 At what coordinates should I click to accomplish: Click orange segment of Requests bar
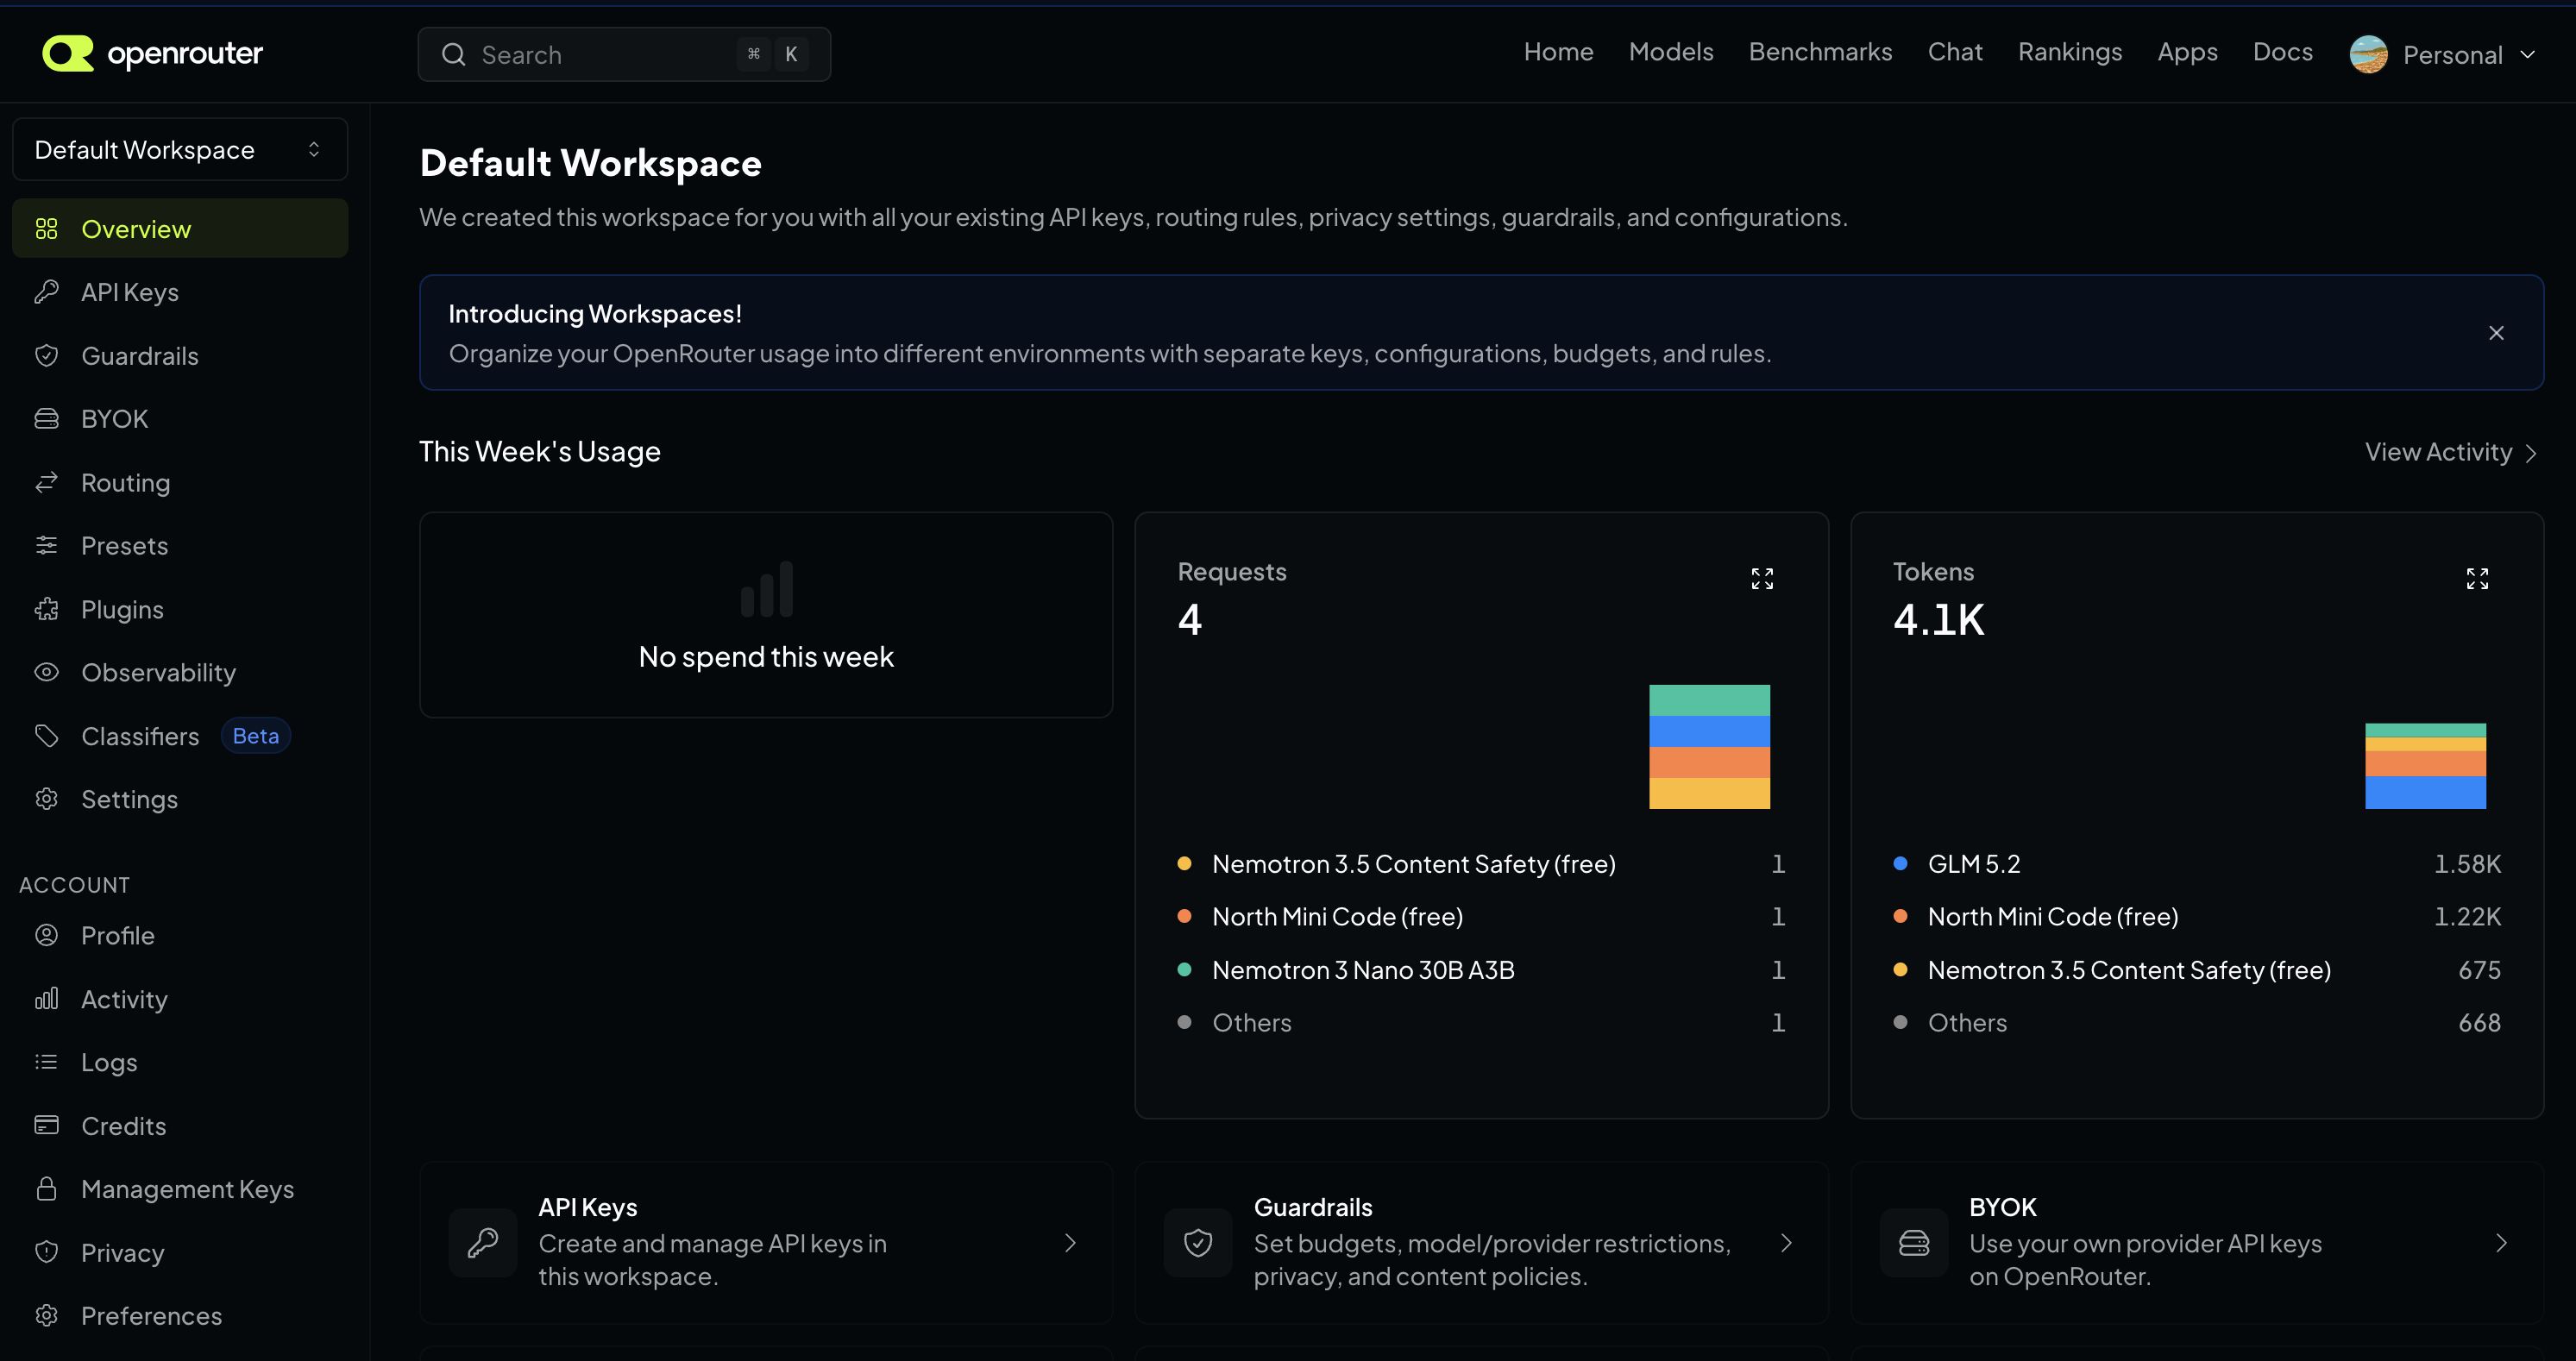click(x=1709, y=762)
